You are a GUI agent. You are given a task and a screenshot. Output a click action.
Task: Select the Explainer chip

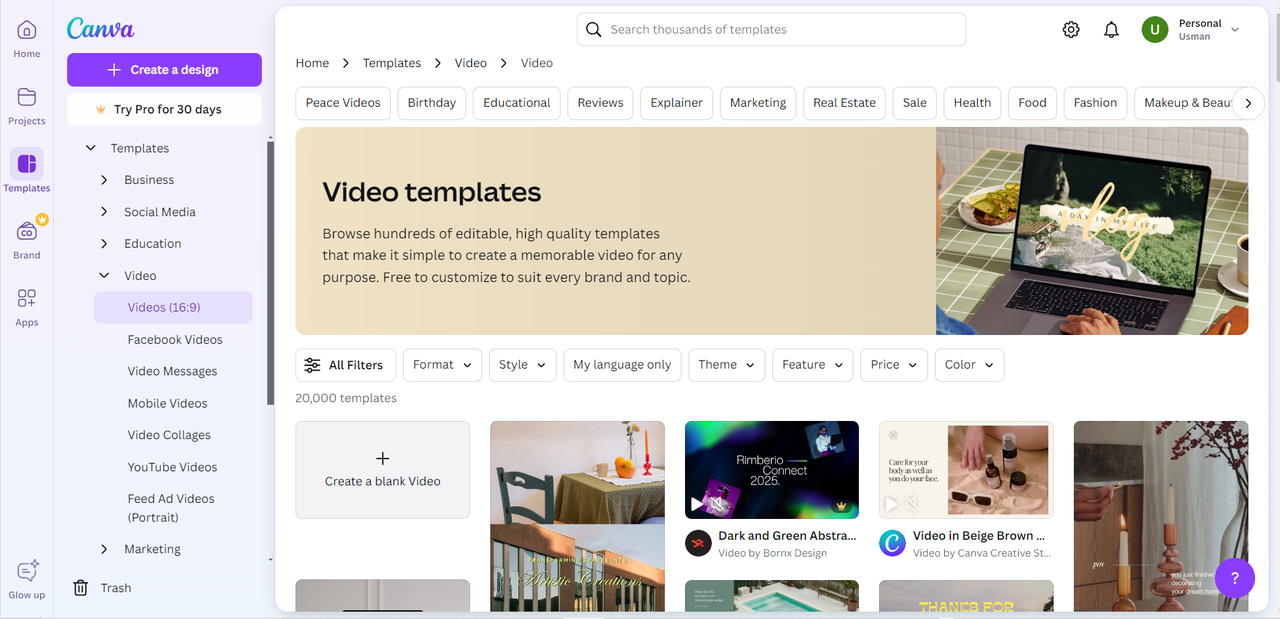(x=677, y=103)
